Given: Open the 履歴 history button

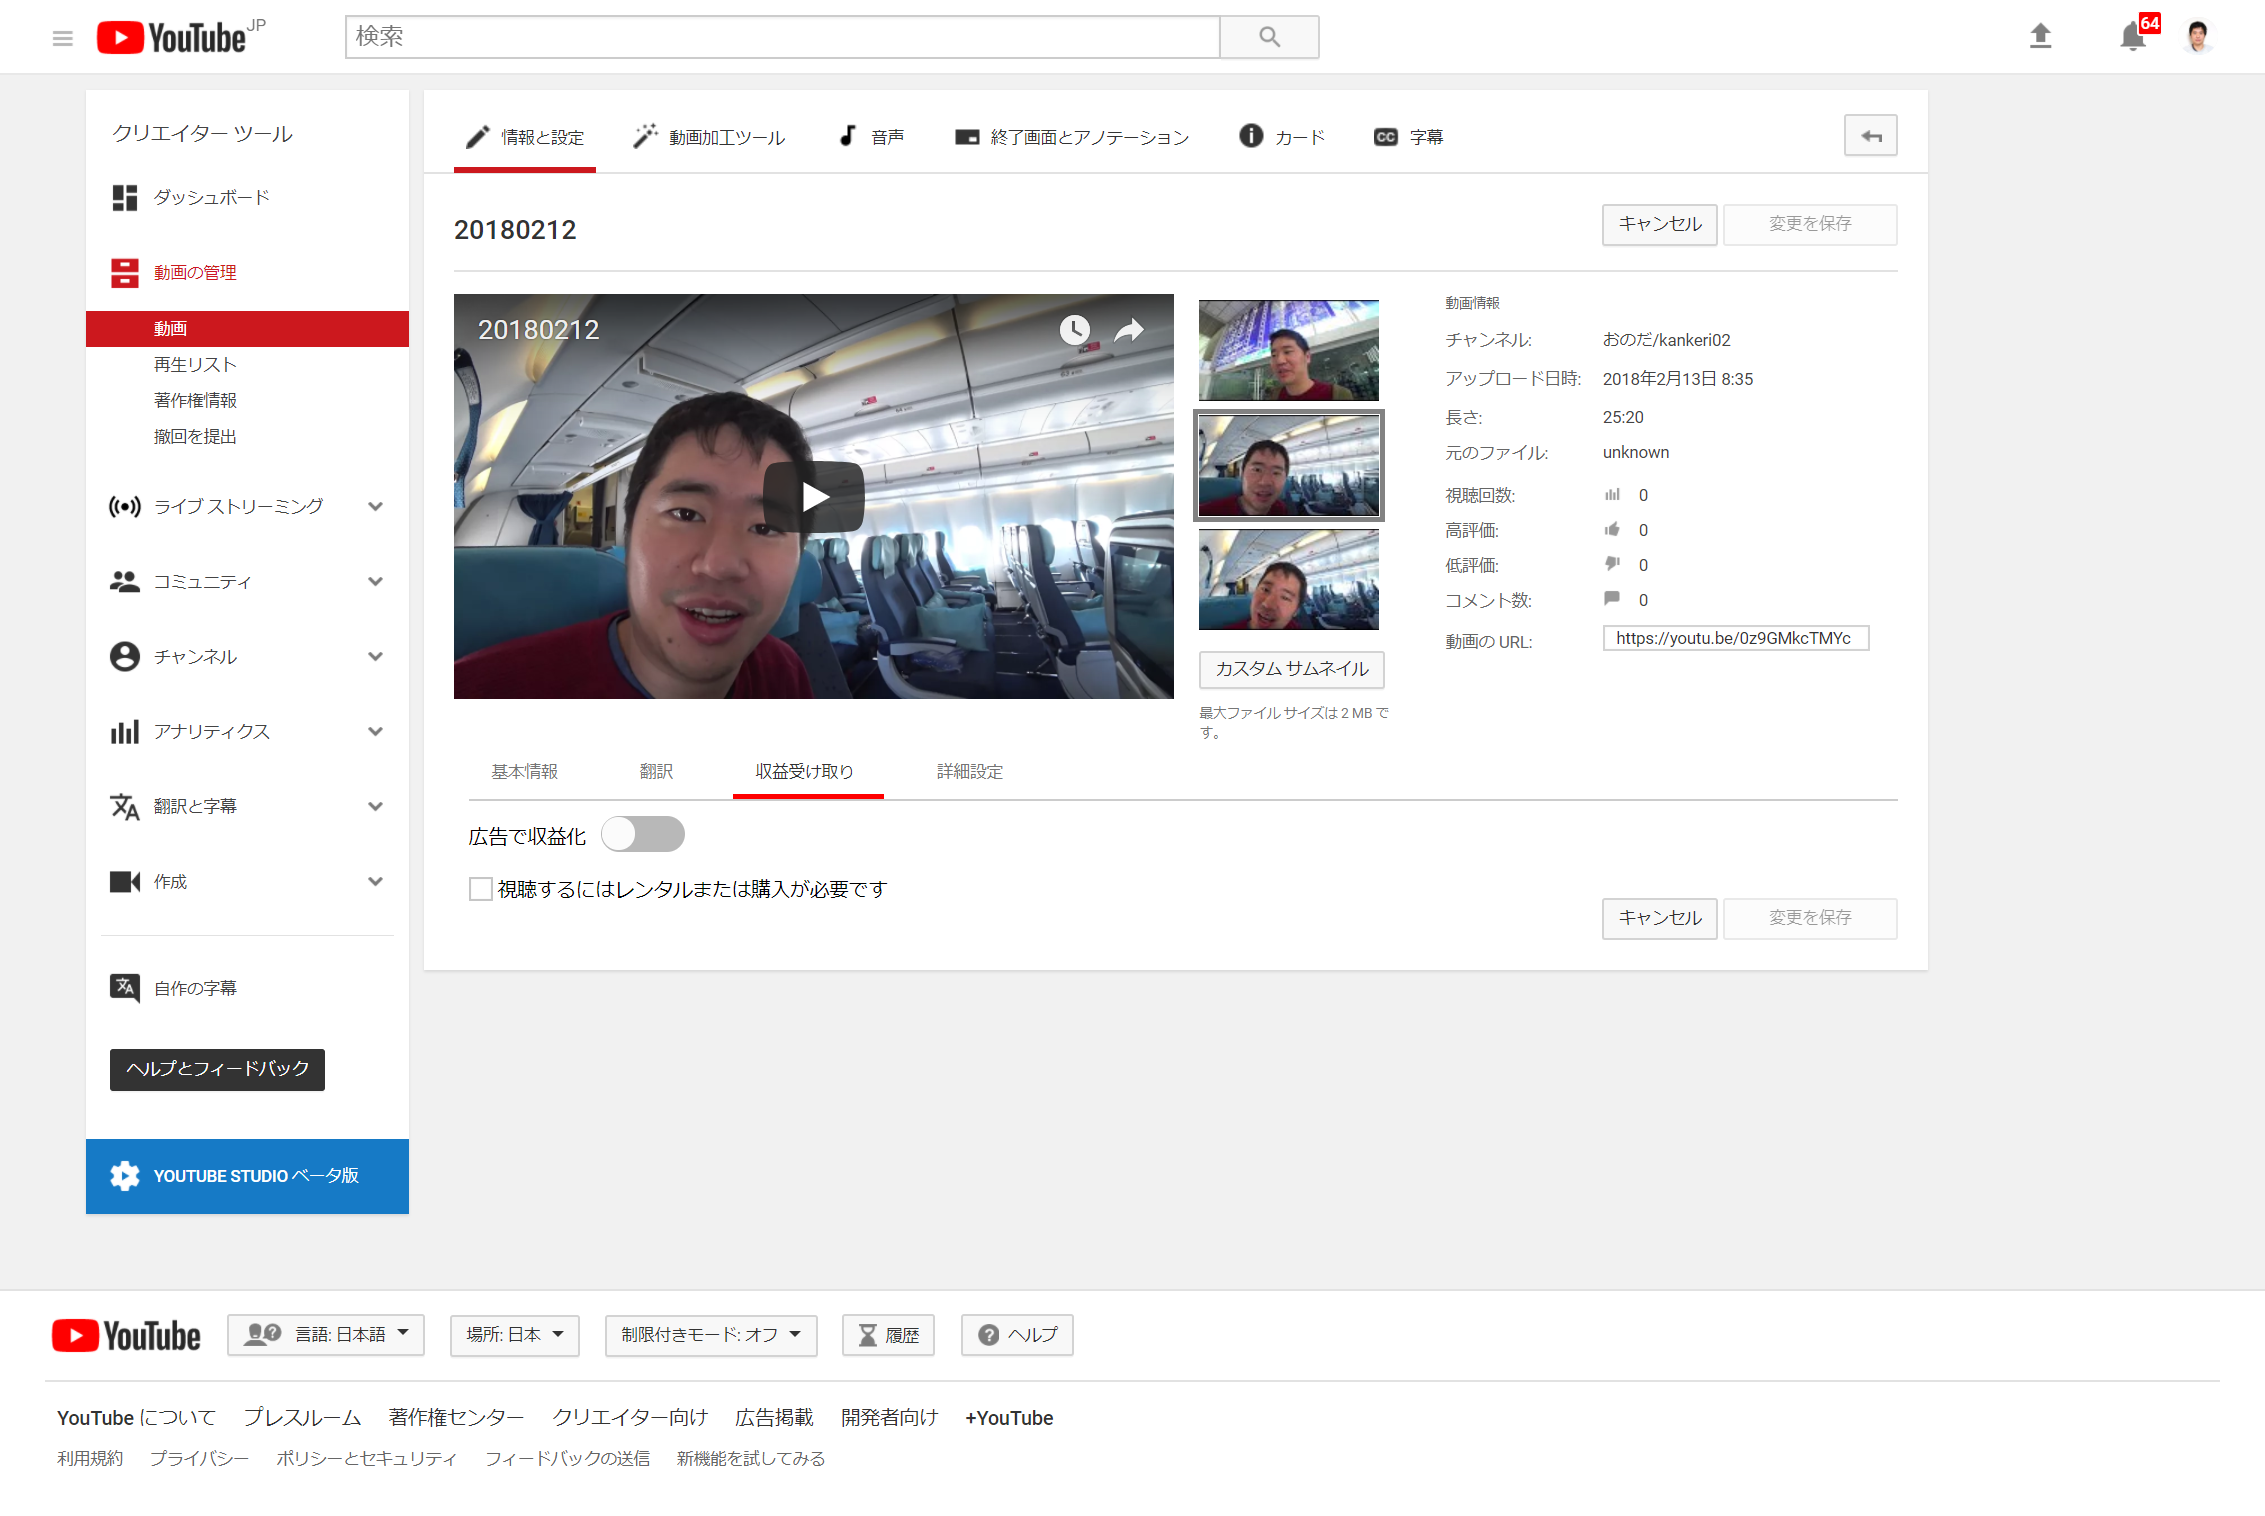Looking at the screenshot, I should click(888, 1335).
